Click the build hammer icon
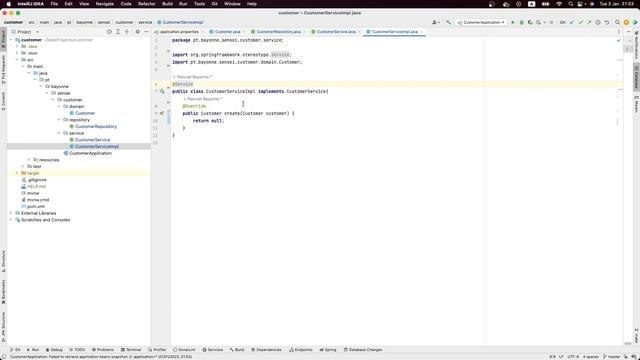Viewport: 640px width, 360px height. click(449, 22)
